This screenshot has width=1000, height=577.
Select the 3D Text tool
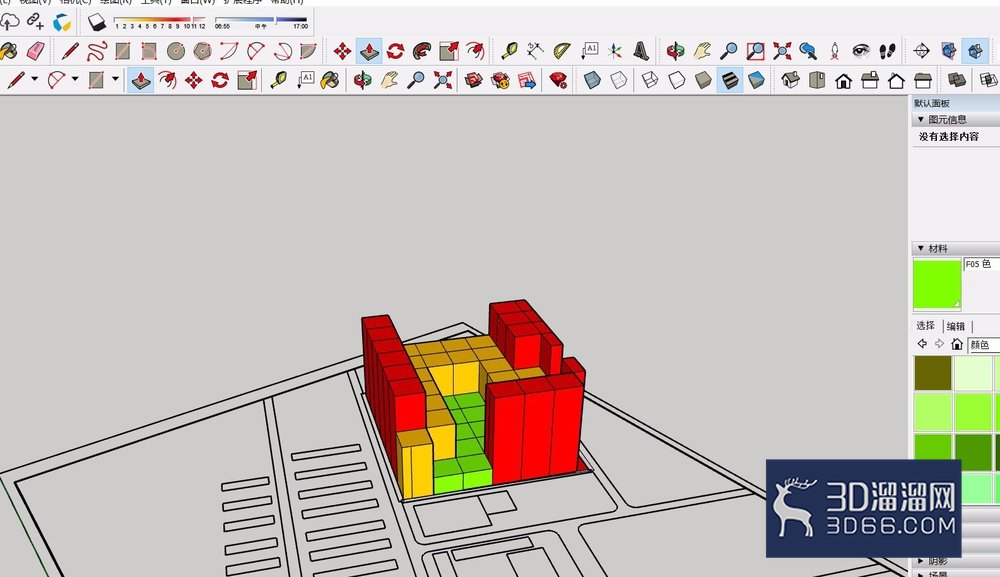[x=641, y=51]
